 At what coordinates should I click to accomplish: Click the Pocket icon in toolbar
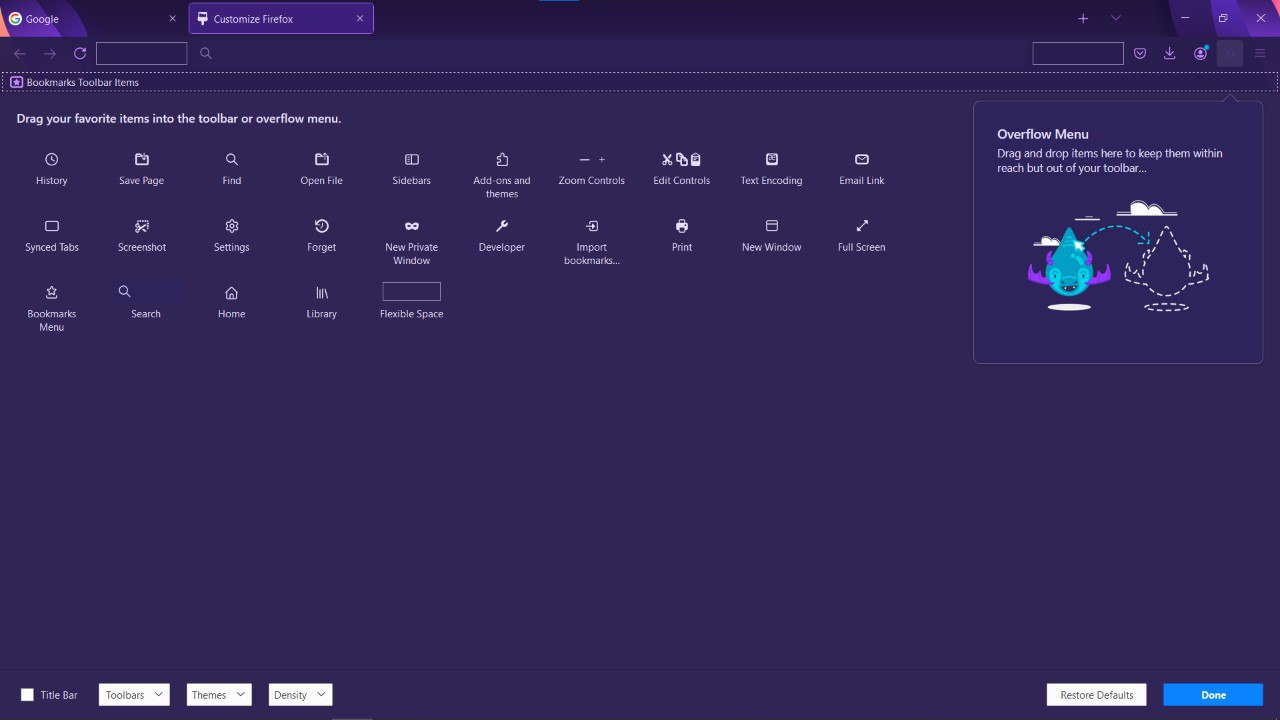[x=1140, y=53]
